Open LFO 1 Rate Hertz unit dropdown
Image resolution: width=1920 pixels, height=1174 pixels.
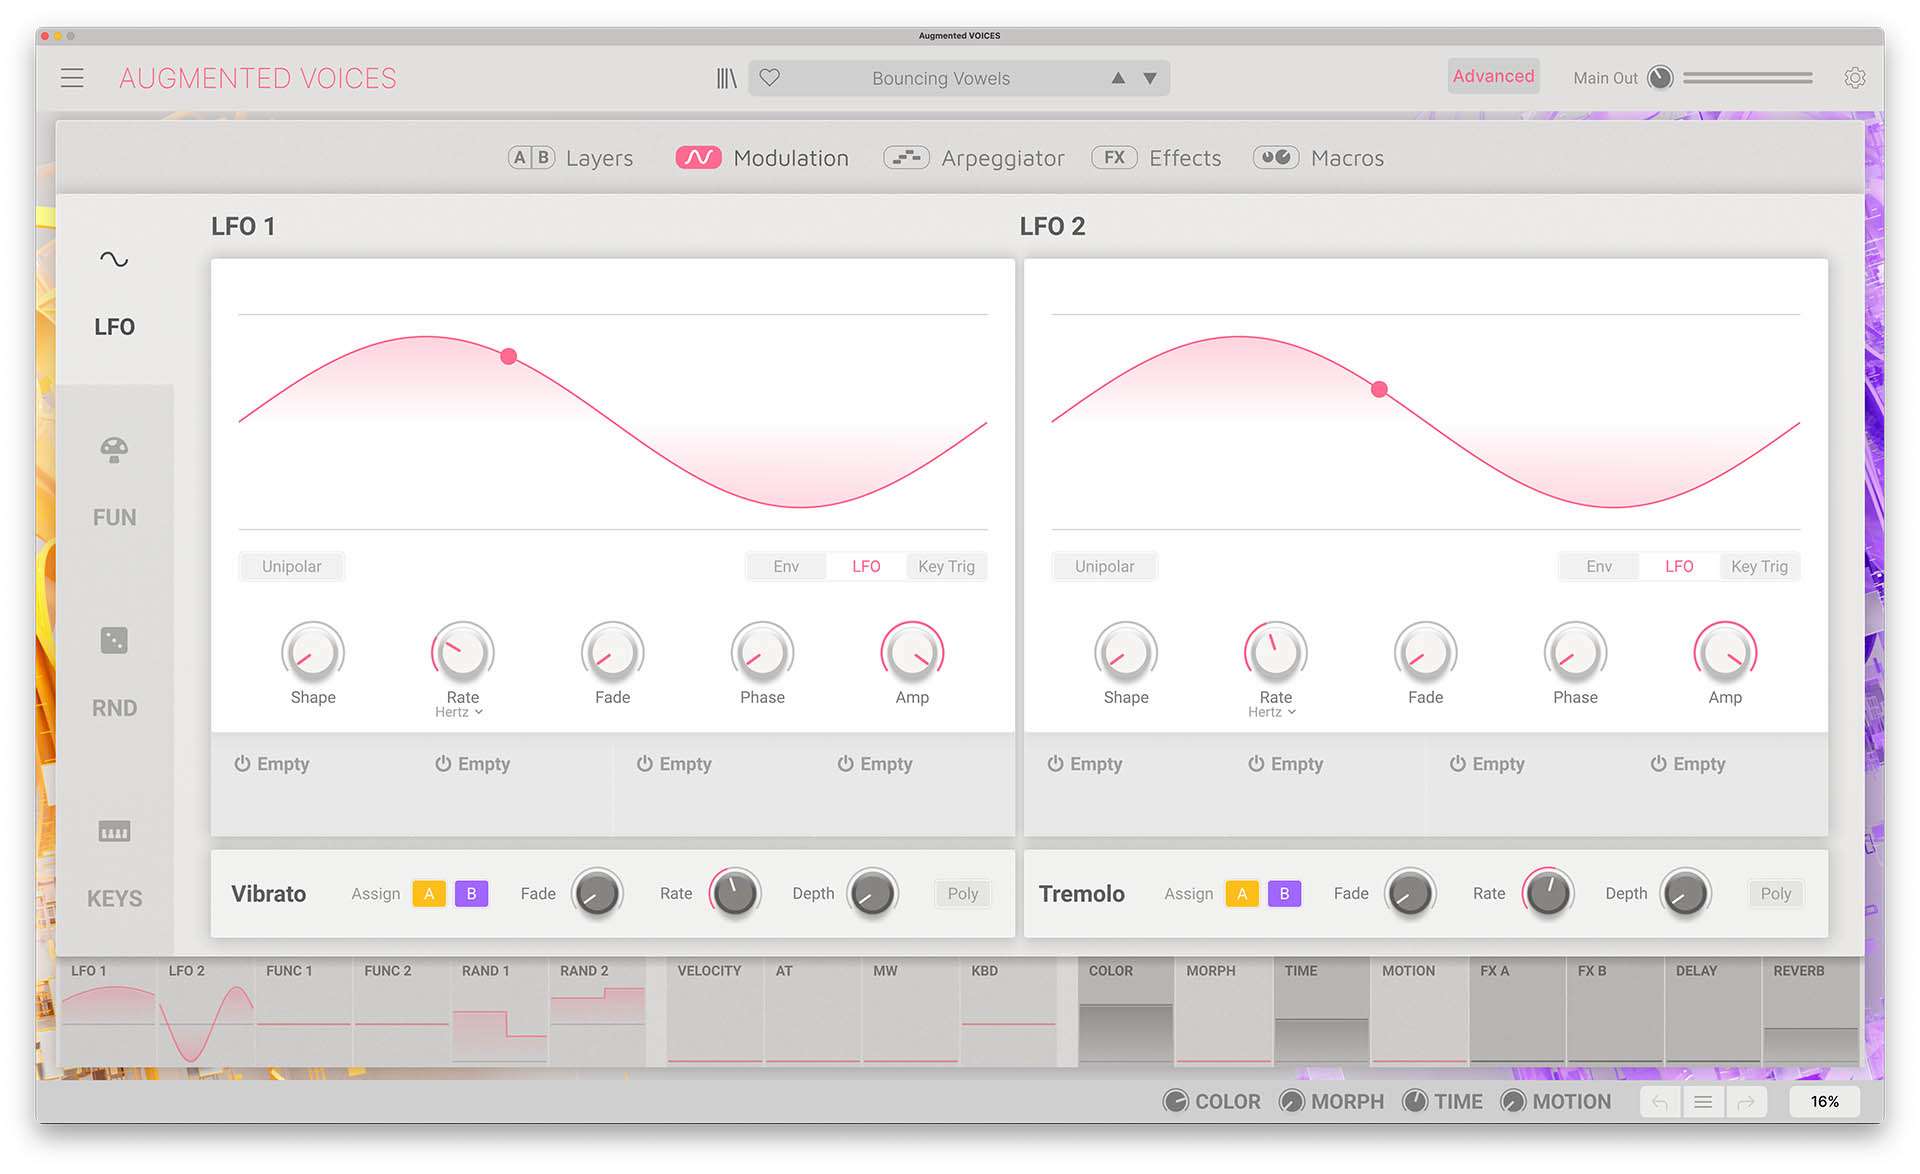click(459, 712)
